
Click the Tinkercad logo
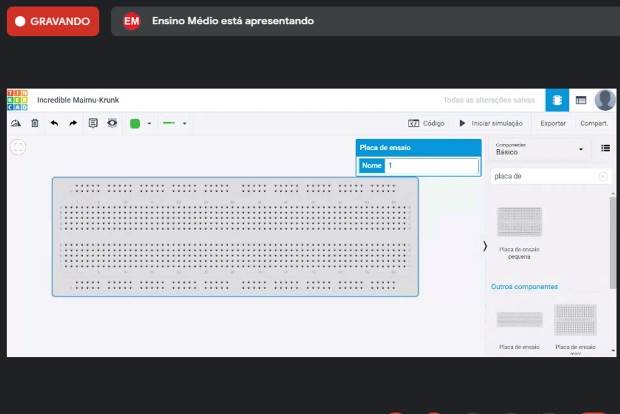[x=18, y=99]
